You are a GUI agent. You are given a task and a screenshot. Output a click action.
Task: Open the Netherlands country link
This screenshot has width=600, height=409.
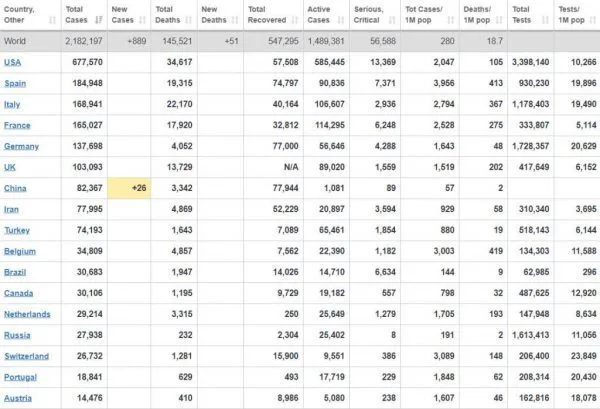pyautogui.click(x=27, y=314)
